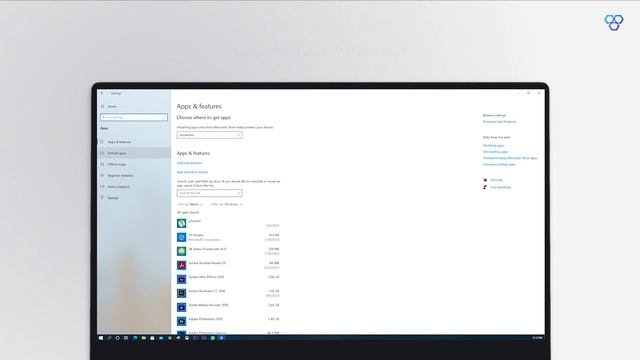
Task: Select Startup in sidebar
Action: (x=113, y=198)
